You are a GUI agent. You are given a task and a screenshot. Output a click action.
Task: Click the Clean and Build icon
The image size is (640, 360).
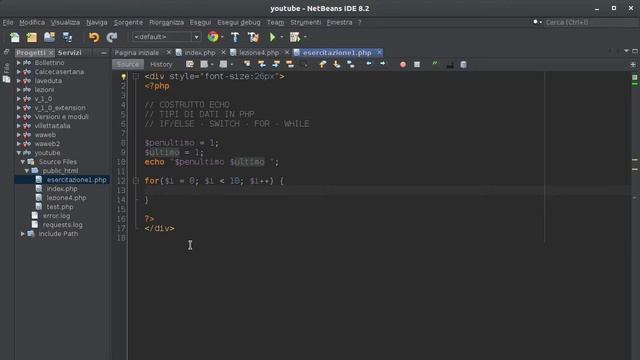point(253,37)
